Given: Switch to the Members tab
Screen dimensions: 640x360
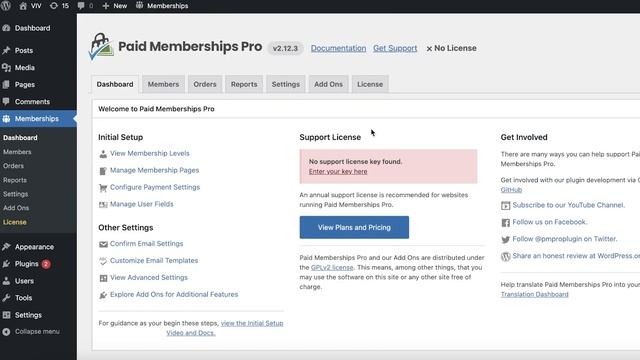Looking at the screenshot, I should [163, 84].
